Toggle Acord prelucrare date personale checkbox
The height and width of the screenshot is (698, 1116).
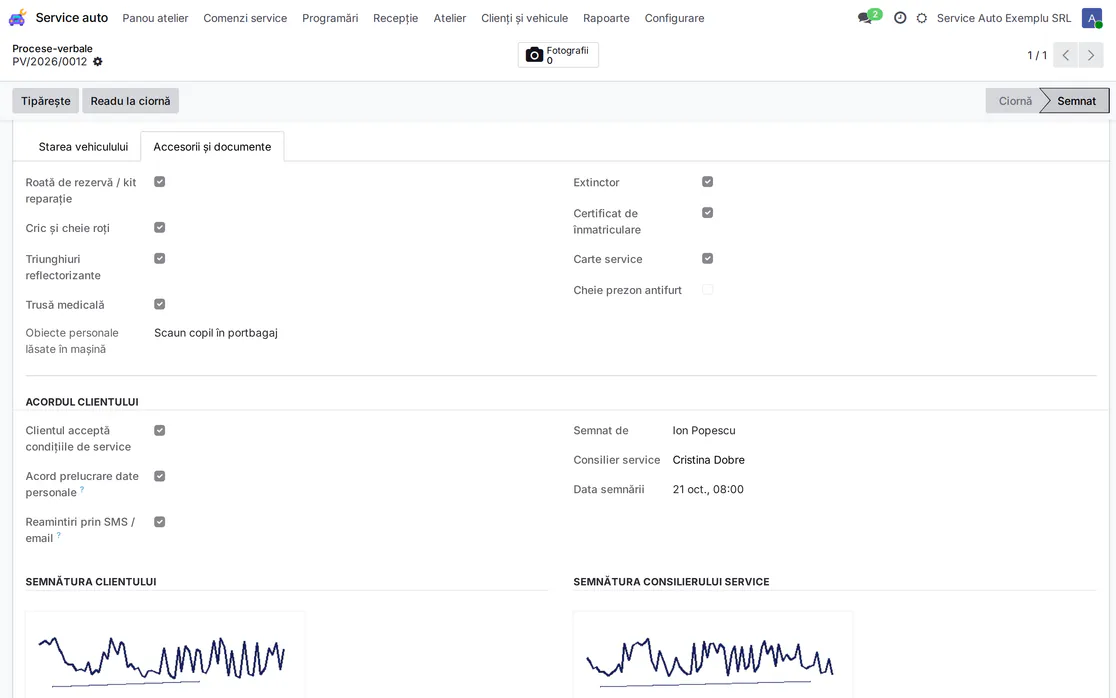pos(159,476)
